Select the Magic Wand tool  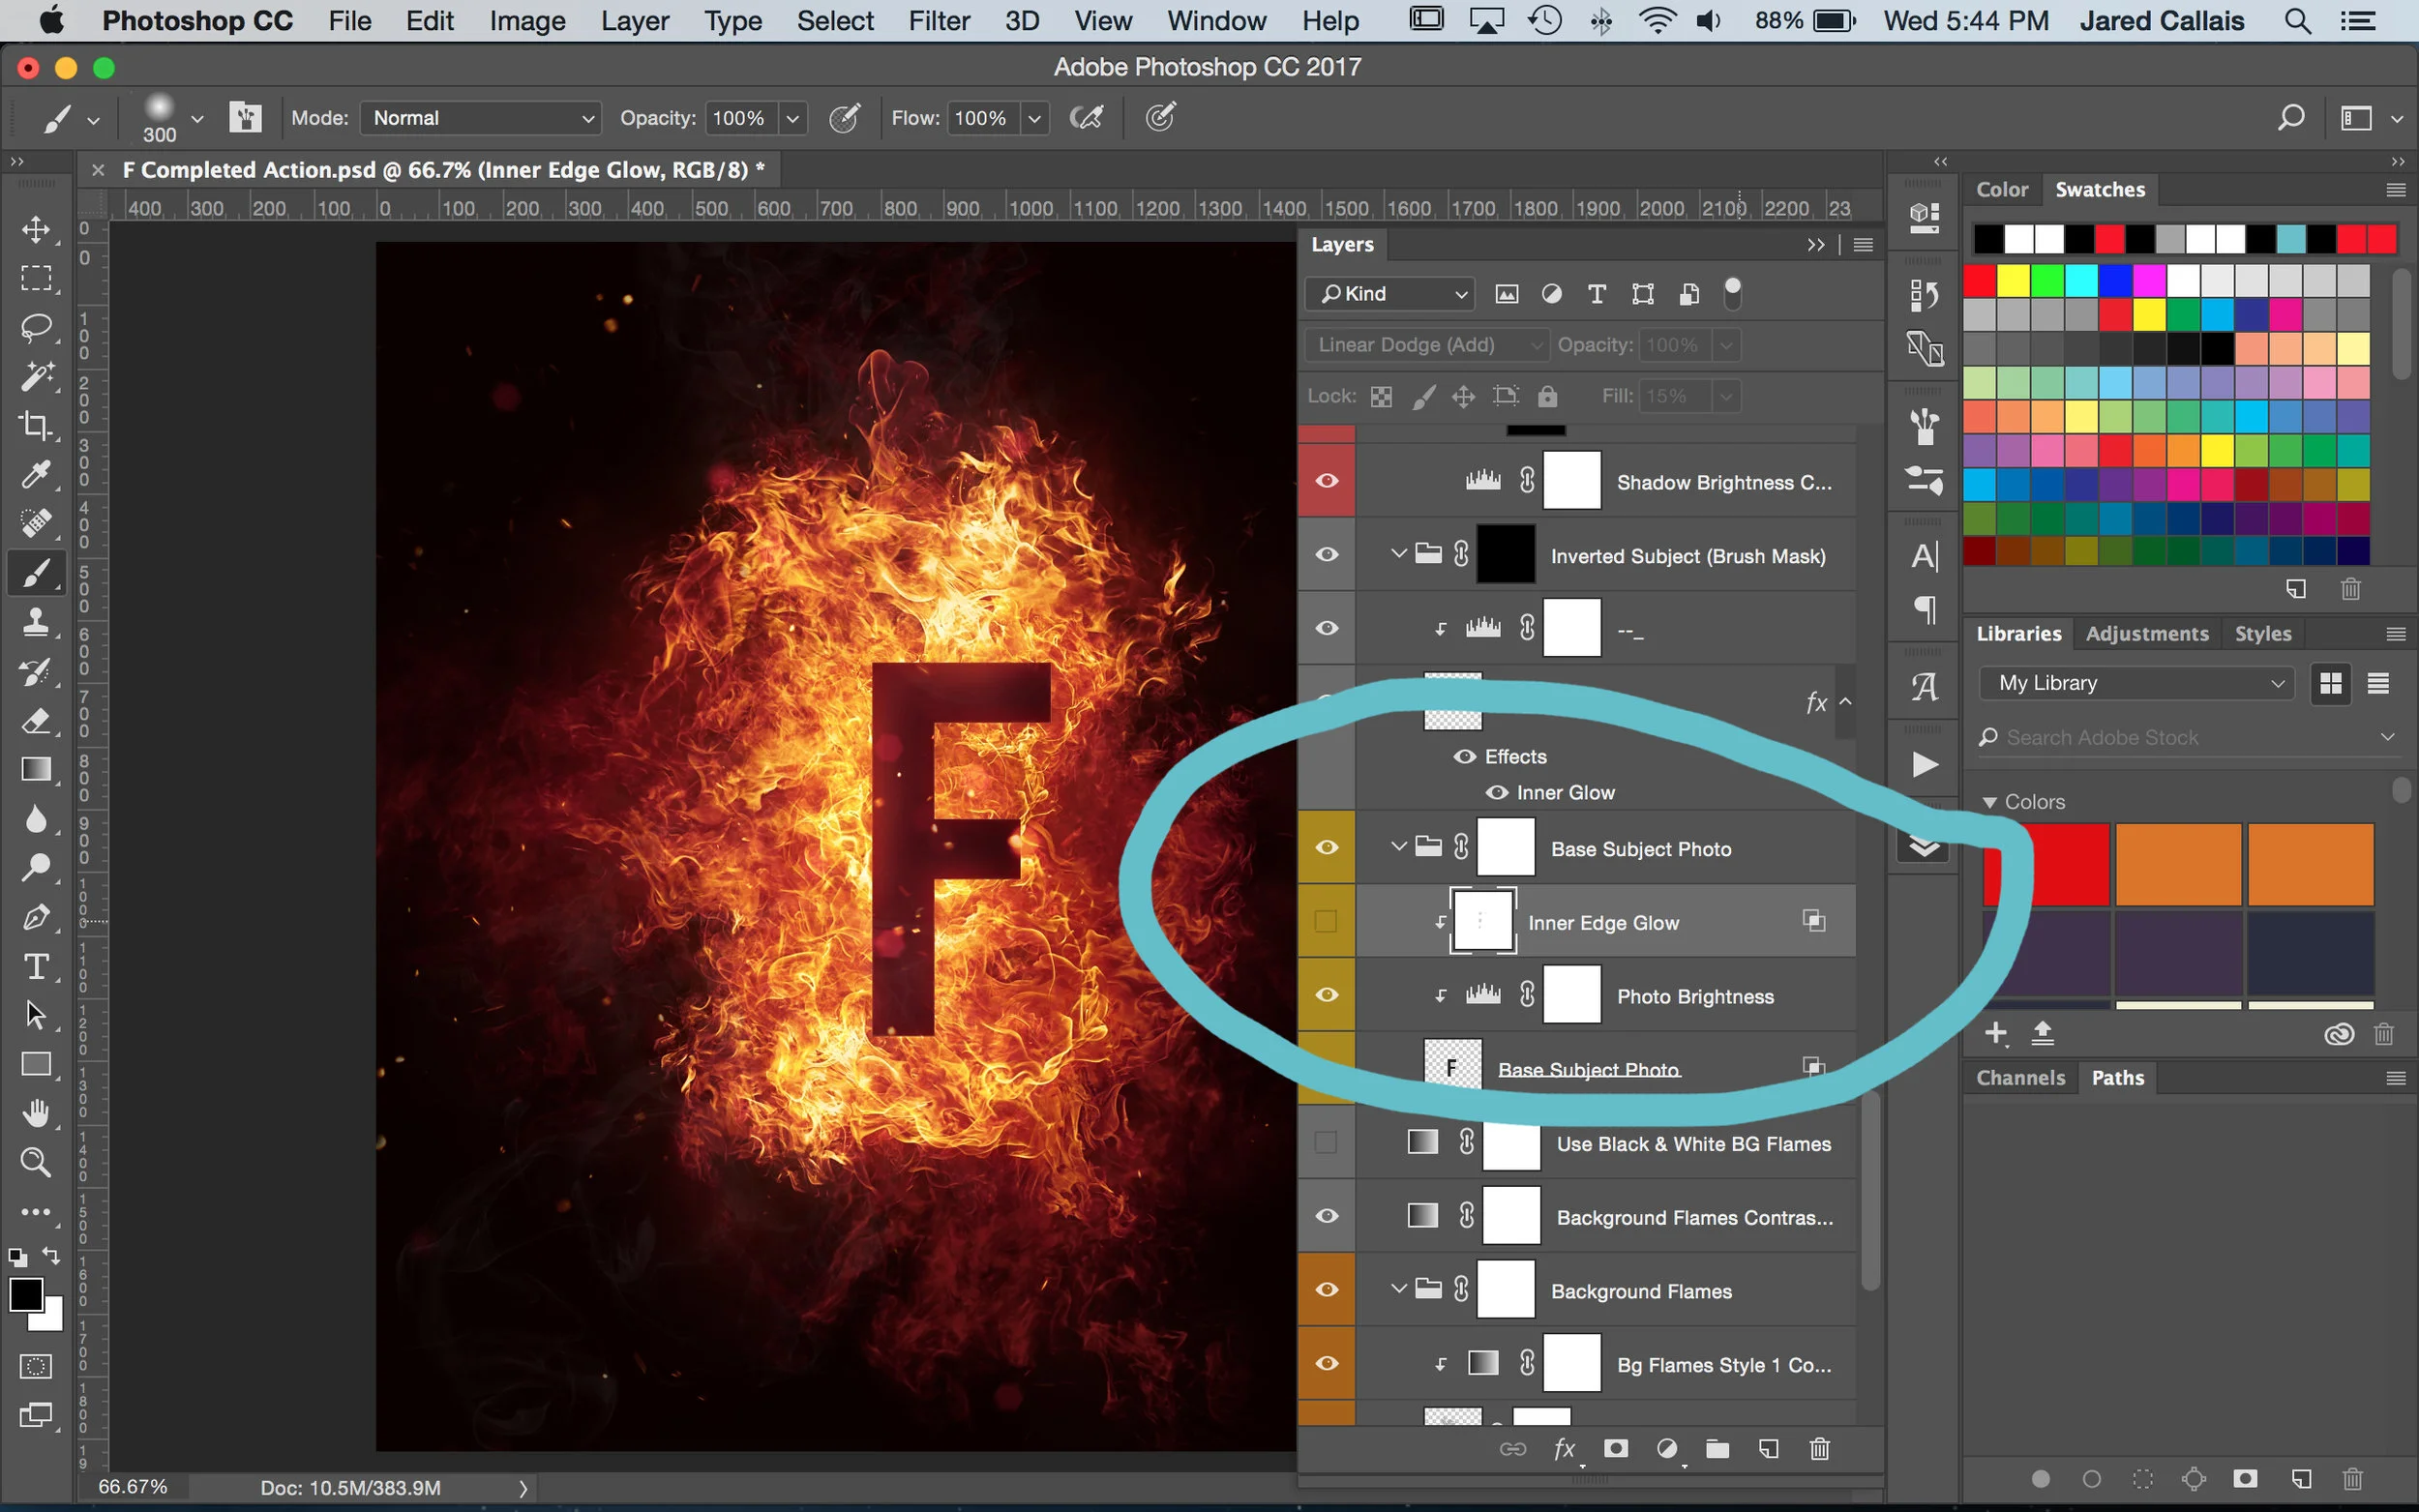[36, 376]
